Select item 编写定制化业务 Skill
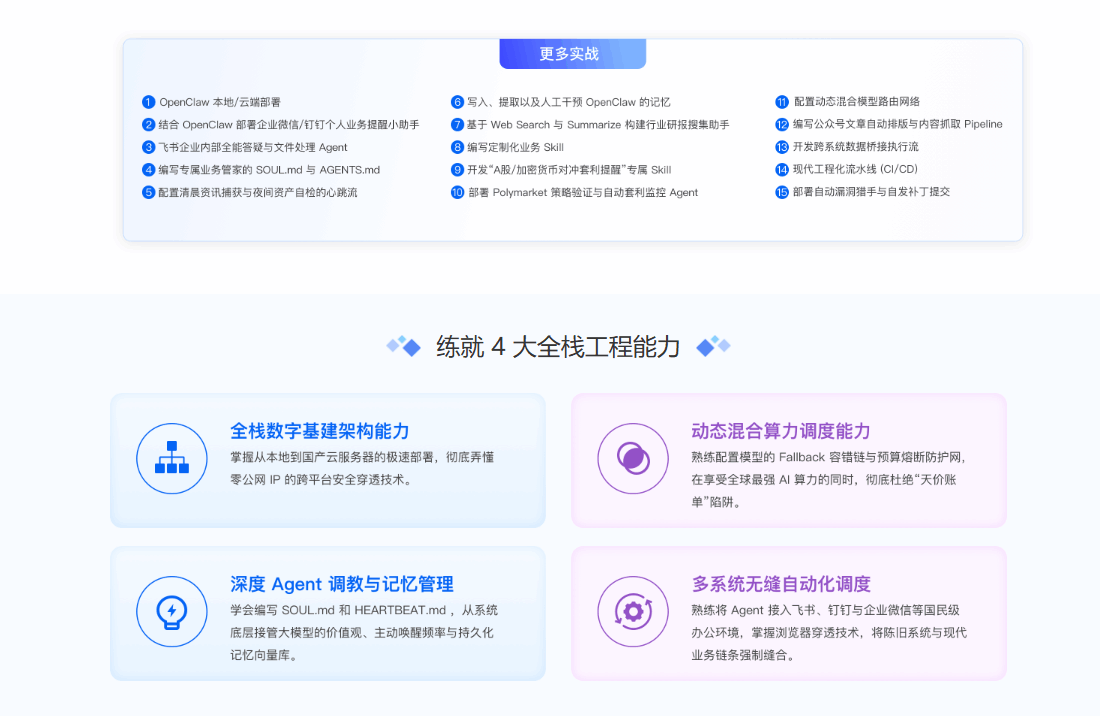 click(515, 147)
